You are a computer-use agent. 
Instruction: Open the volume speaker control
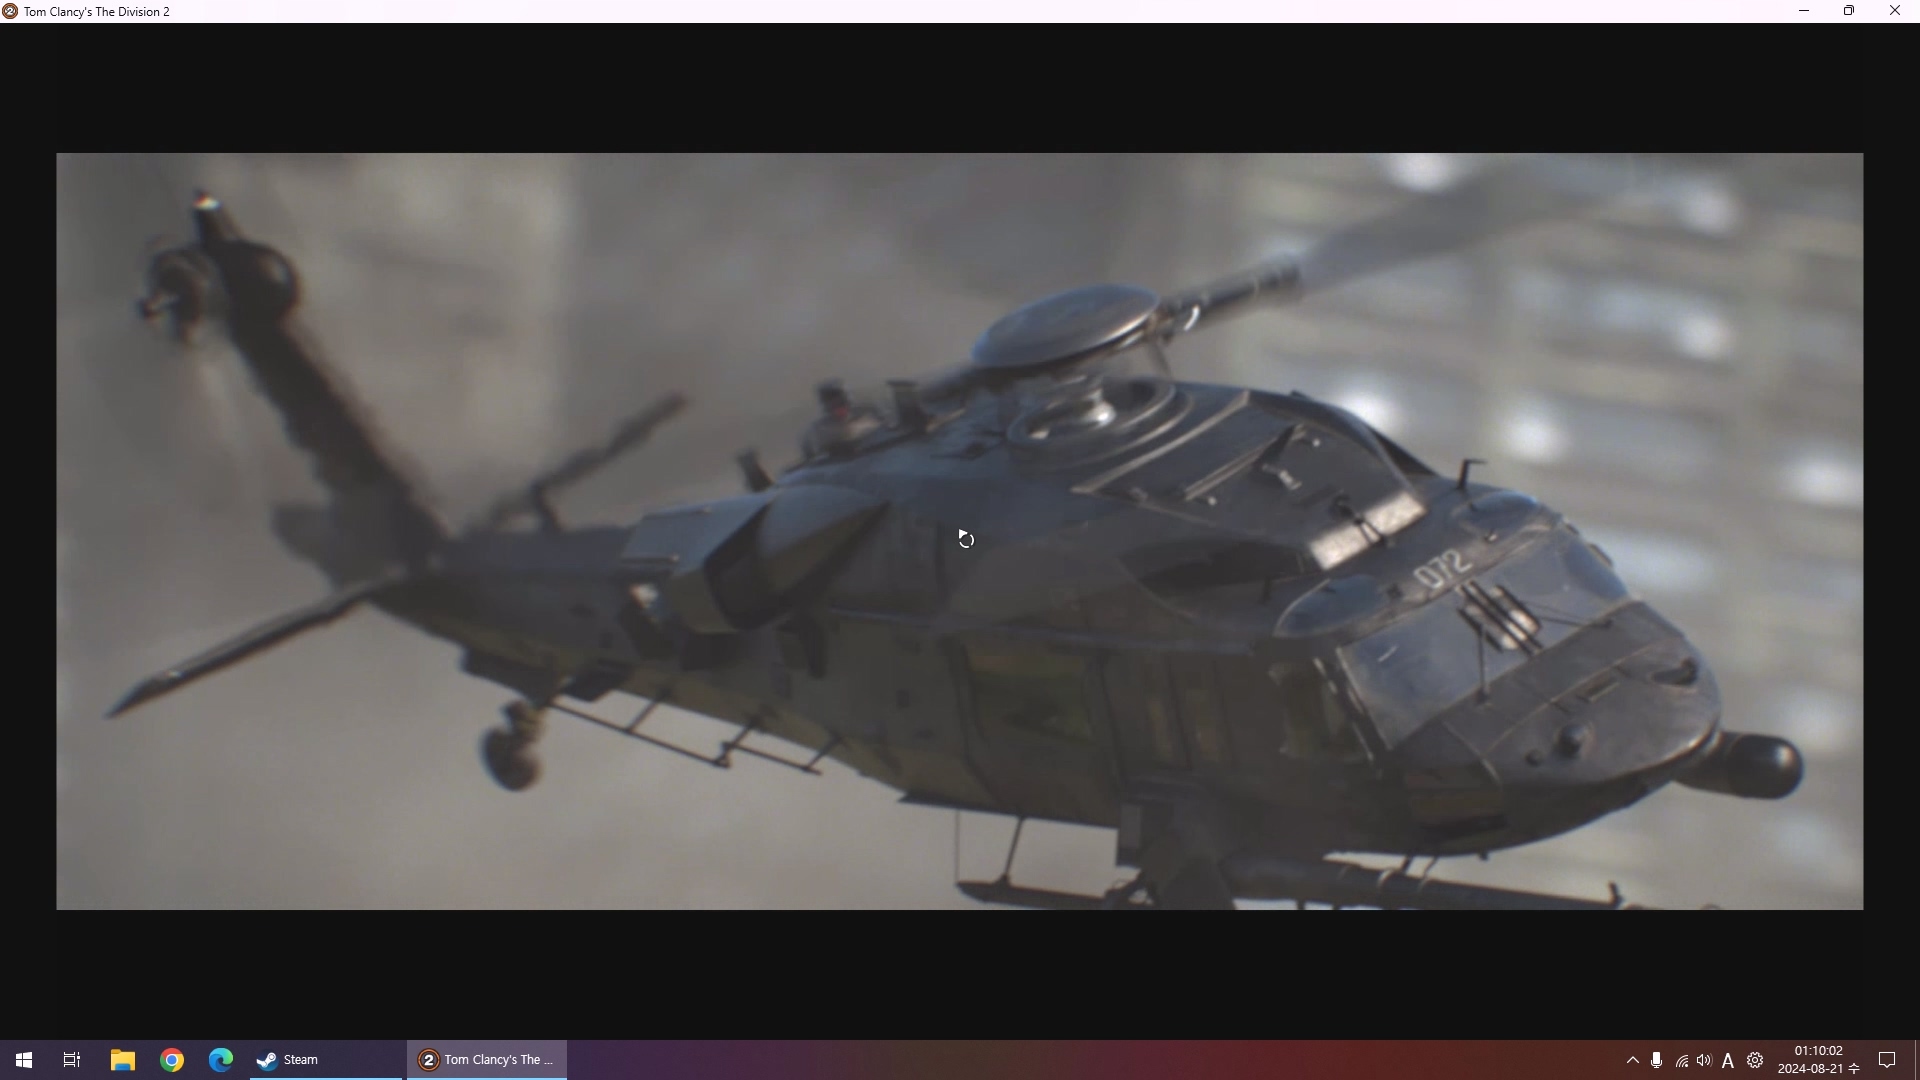tap(1704, 1060)
